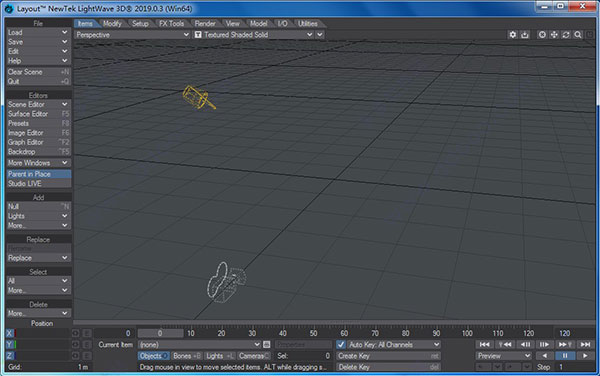Click the viewport maximize icon at far right
Screen dimensions: 600x376
click(x=590, y=35)
